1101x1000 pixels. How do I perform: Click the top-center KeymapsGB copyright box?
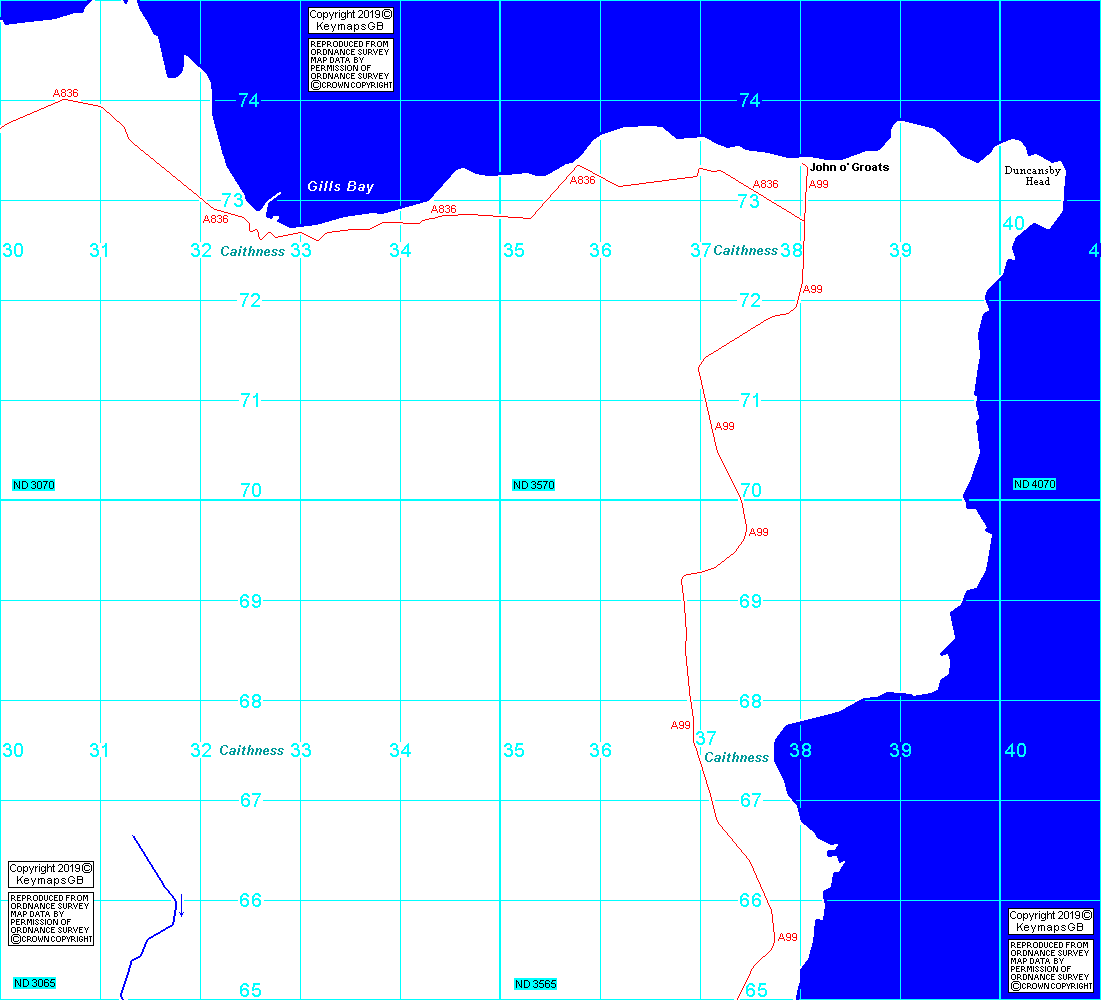351,21
